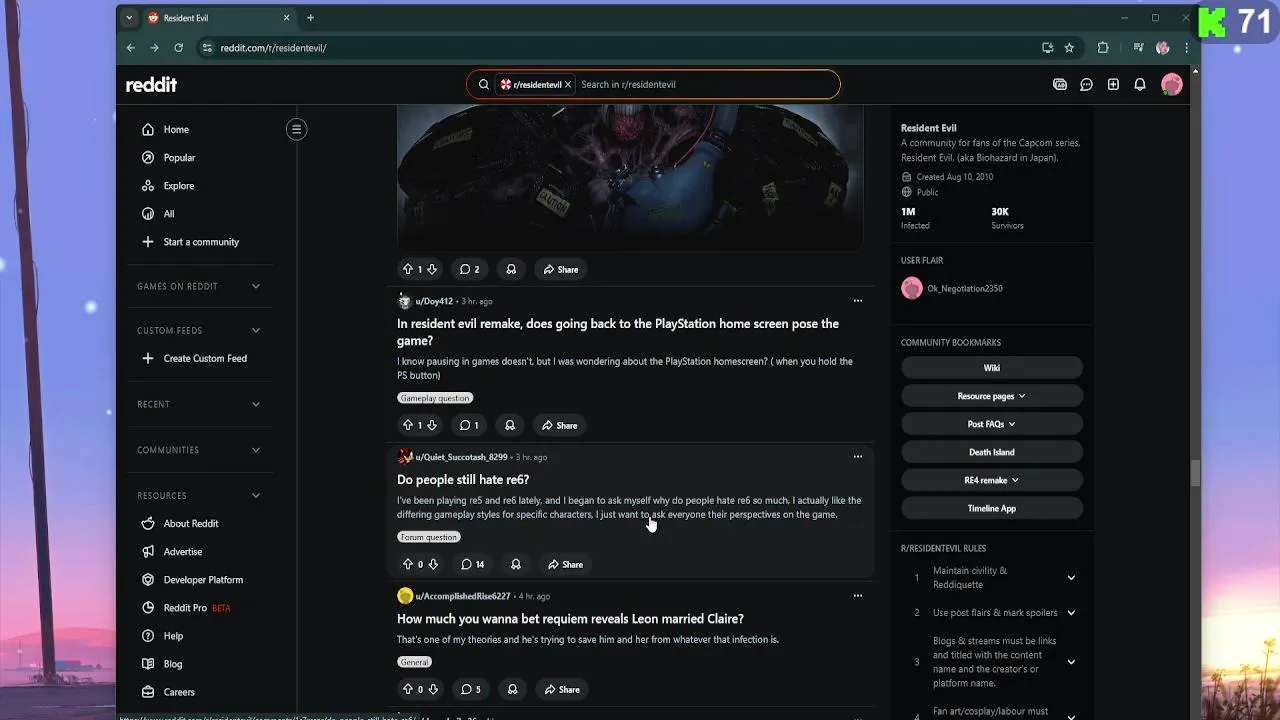1280x720 pixels.
Task: Click the page vertical scrollbar thumb
Action: tap(1194, 473)
